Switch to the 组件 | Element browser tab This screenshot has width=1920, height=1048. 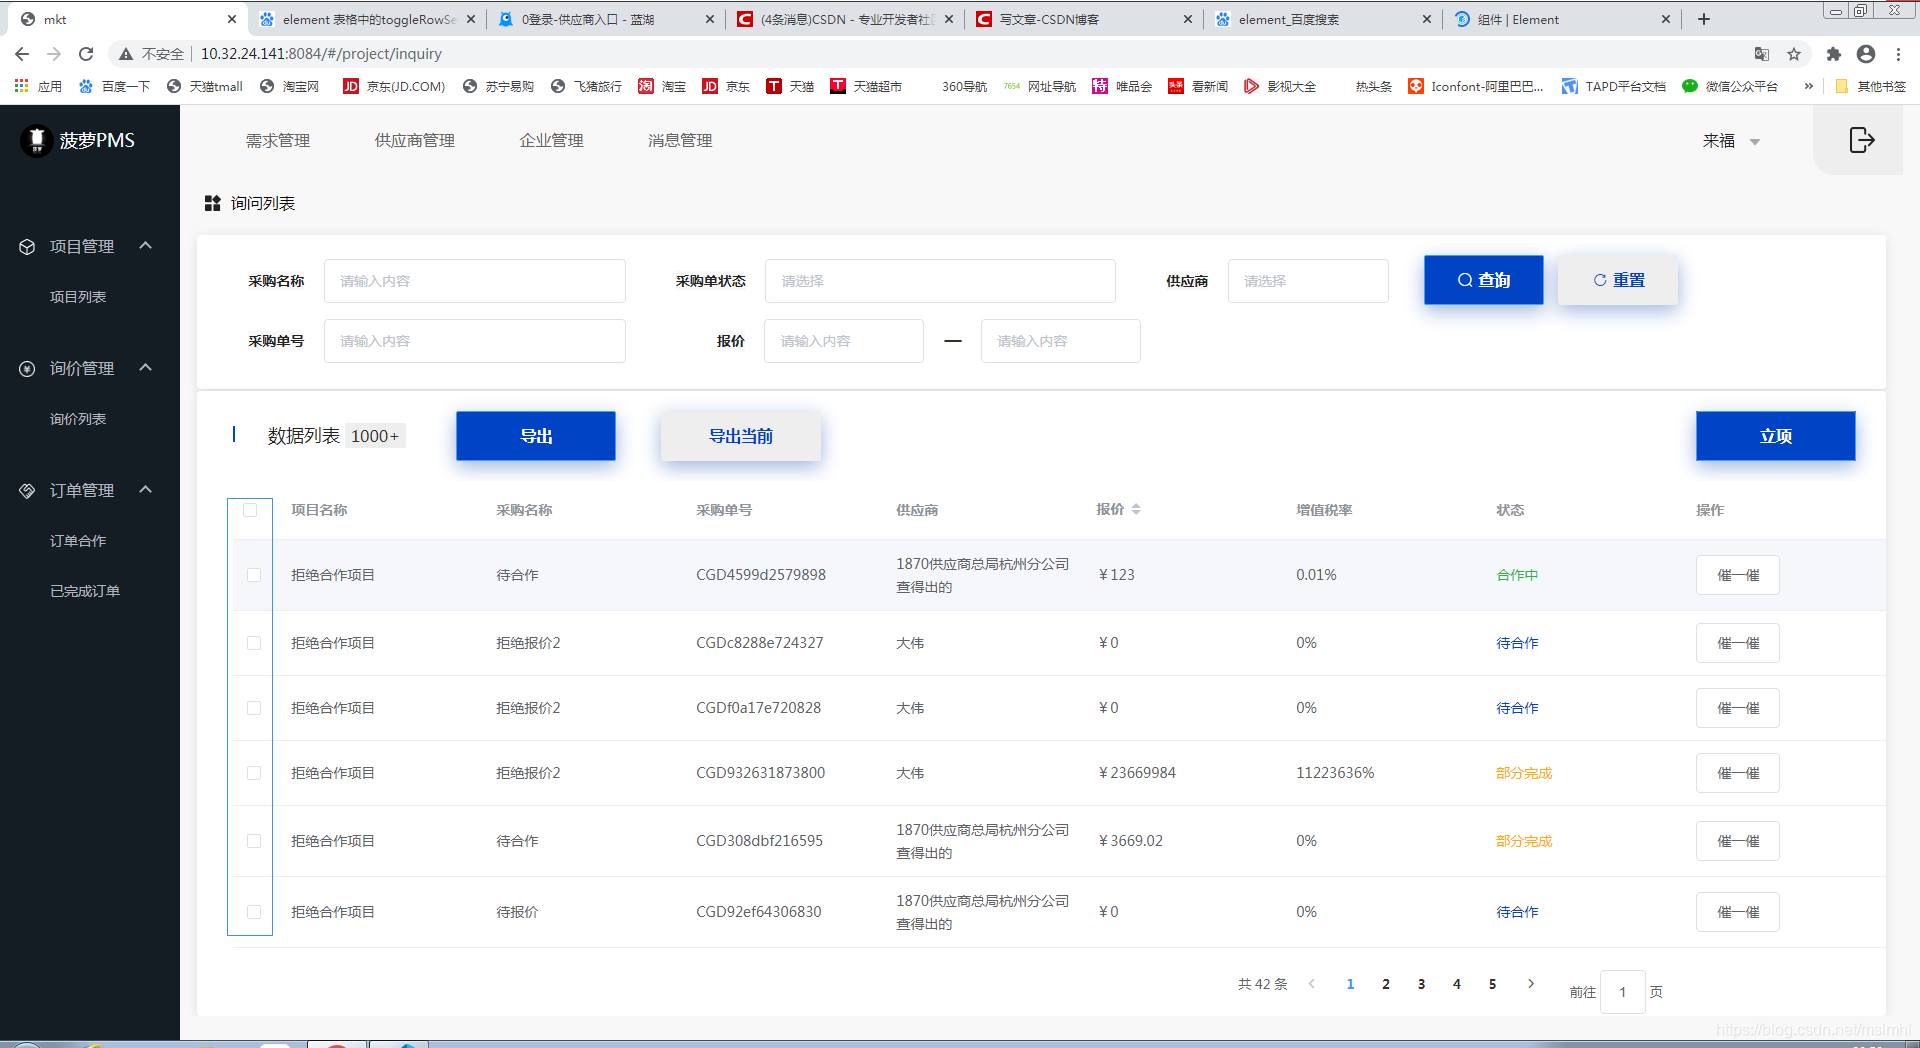pyautogui.click(x=1562, y=19)
